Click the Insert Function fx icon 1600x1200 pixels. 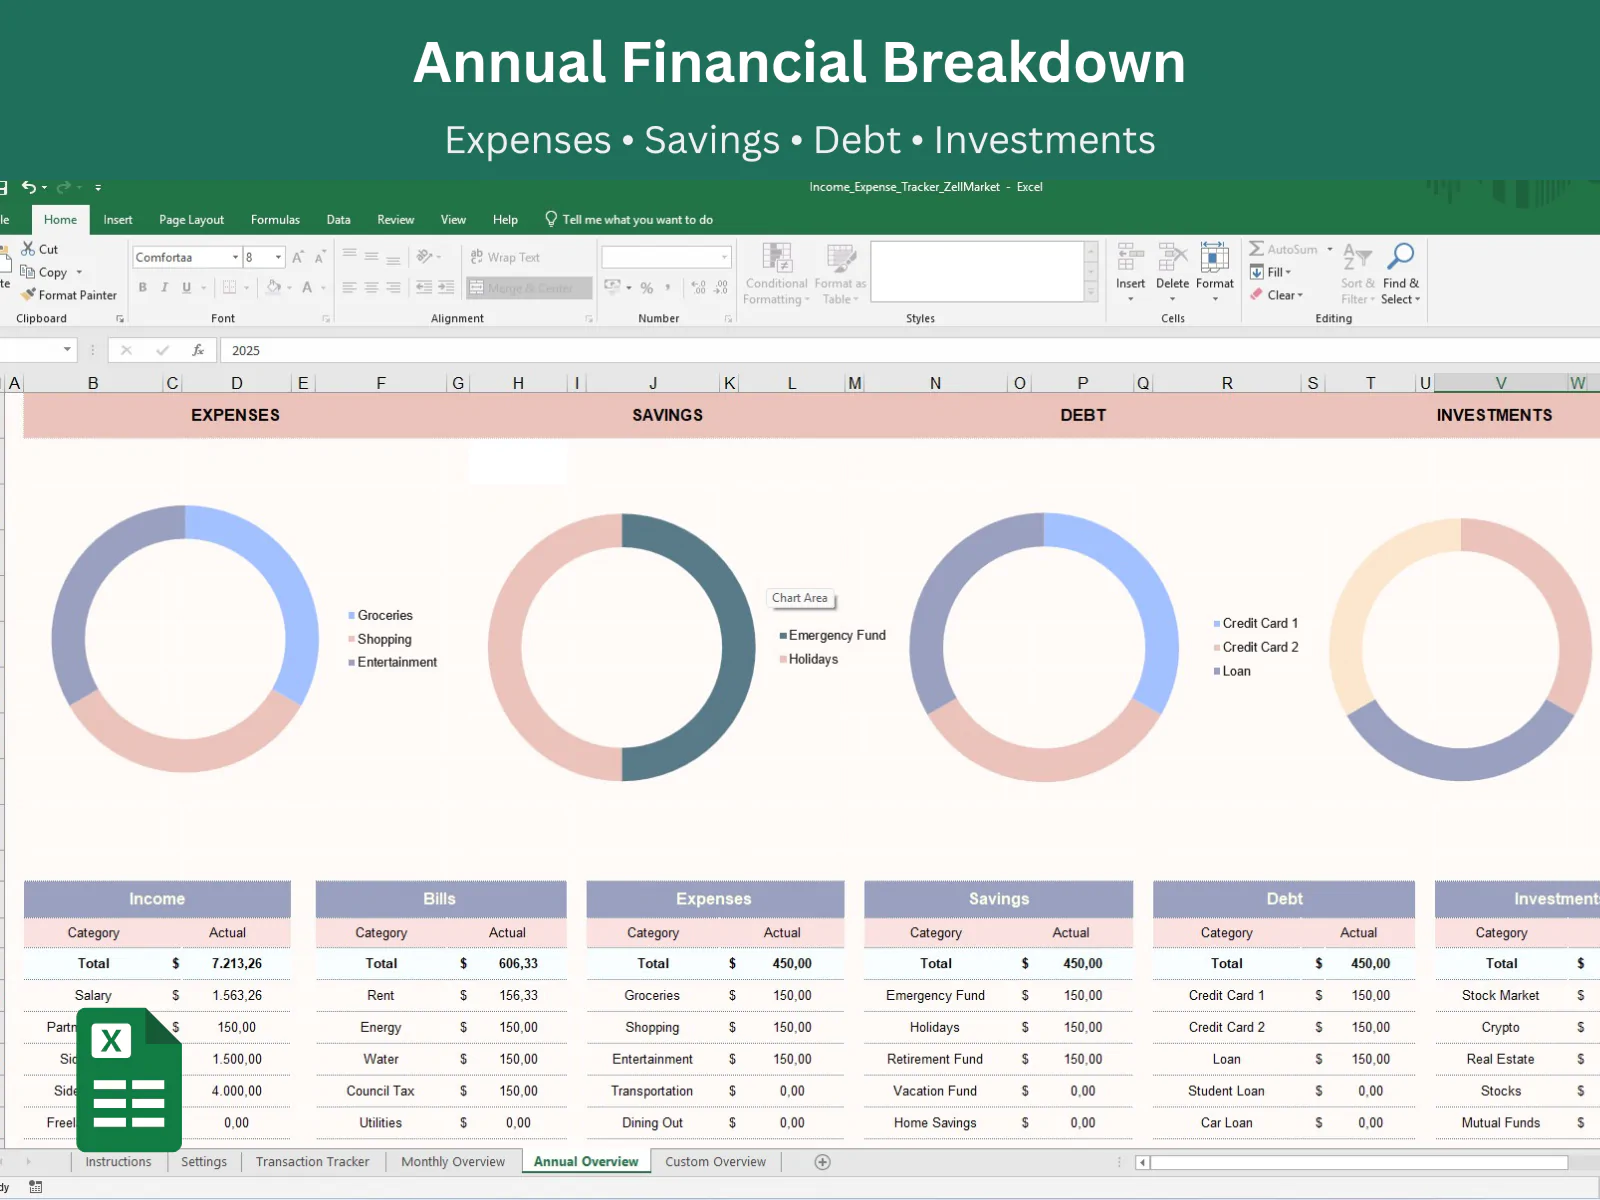[x=198, y=350]
